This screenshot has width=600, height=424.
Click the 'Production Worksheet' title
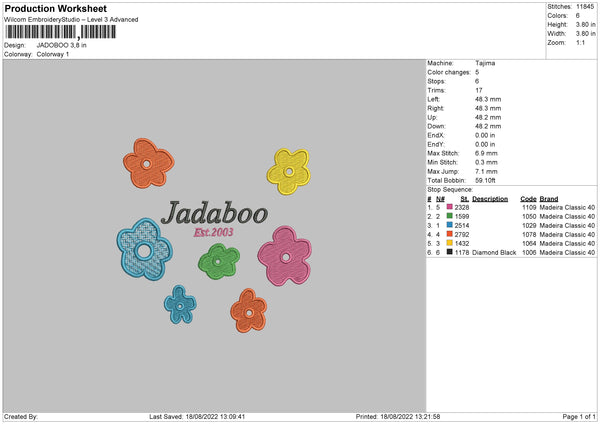55,8
